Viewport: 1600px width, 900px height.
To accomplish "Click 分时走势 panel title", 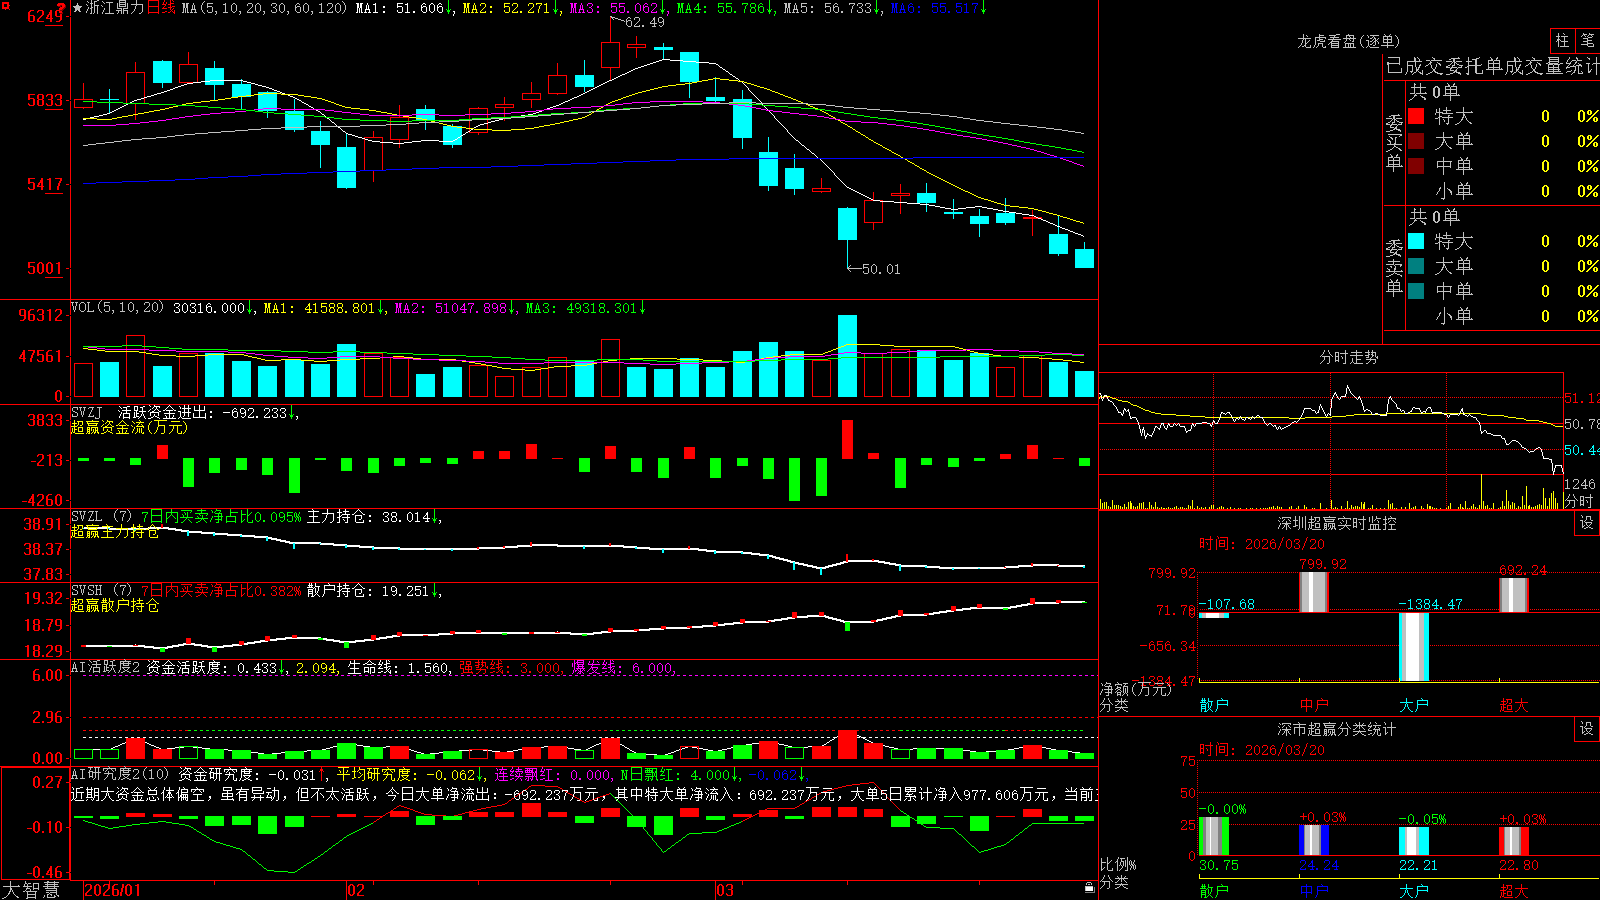I will pos(1348,357).
